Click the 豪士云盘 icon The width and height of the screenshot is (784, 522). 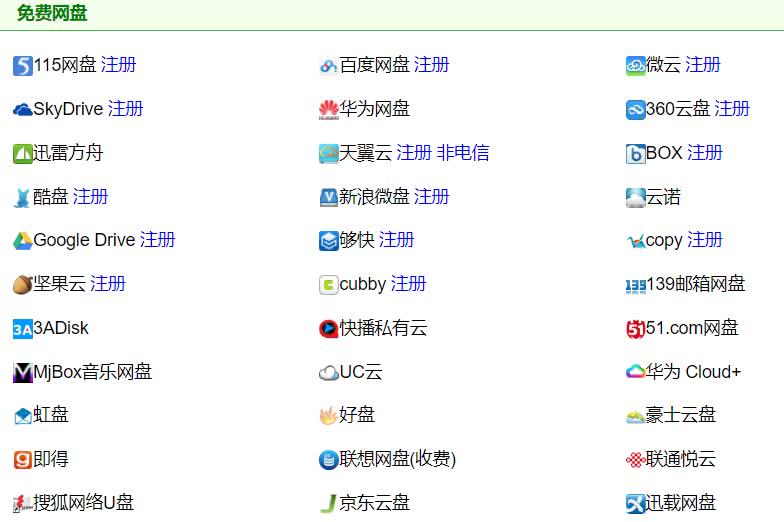[636, 416]
